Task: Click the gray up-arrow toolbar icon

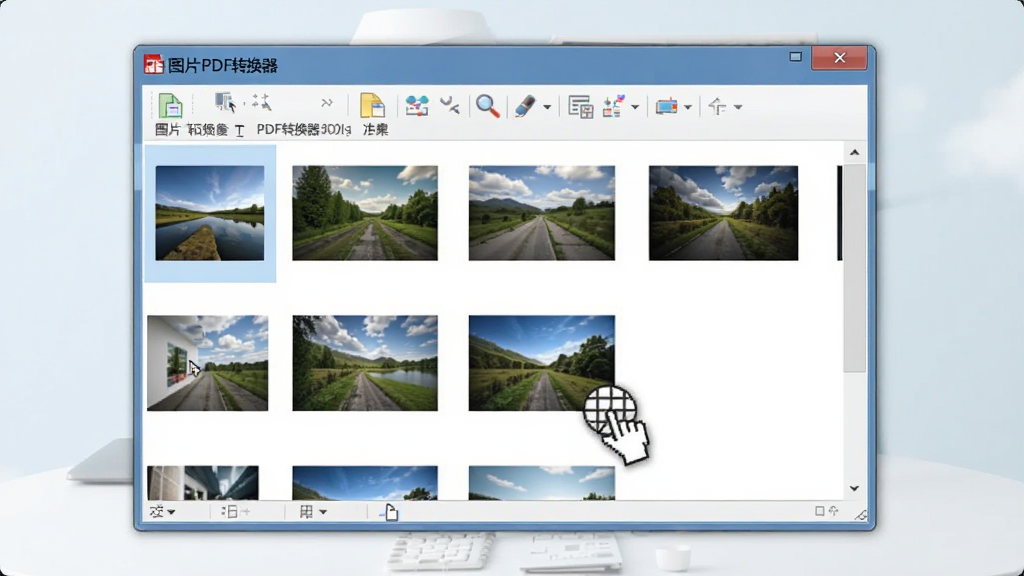Action: 718,106
